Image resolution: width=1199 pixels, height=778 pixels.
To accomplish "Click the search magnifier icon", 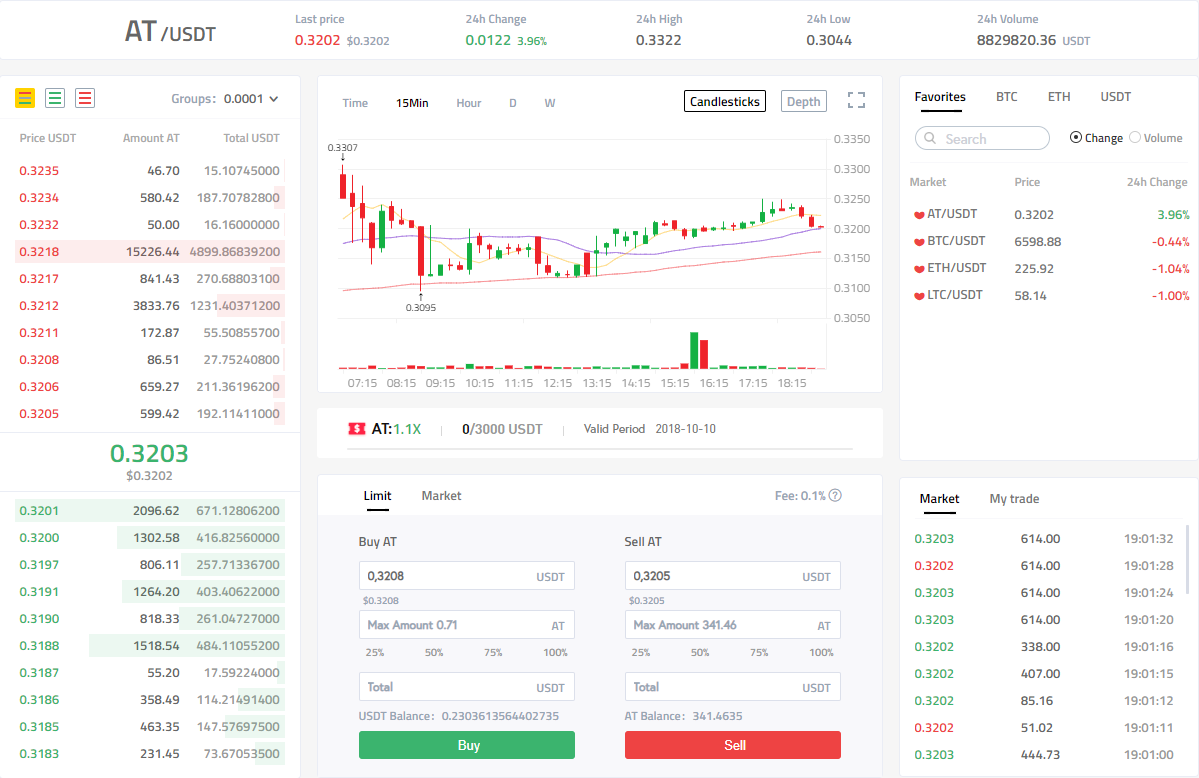I will (x=930, y=138).
